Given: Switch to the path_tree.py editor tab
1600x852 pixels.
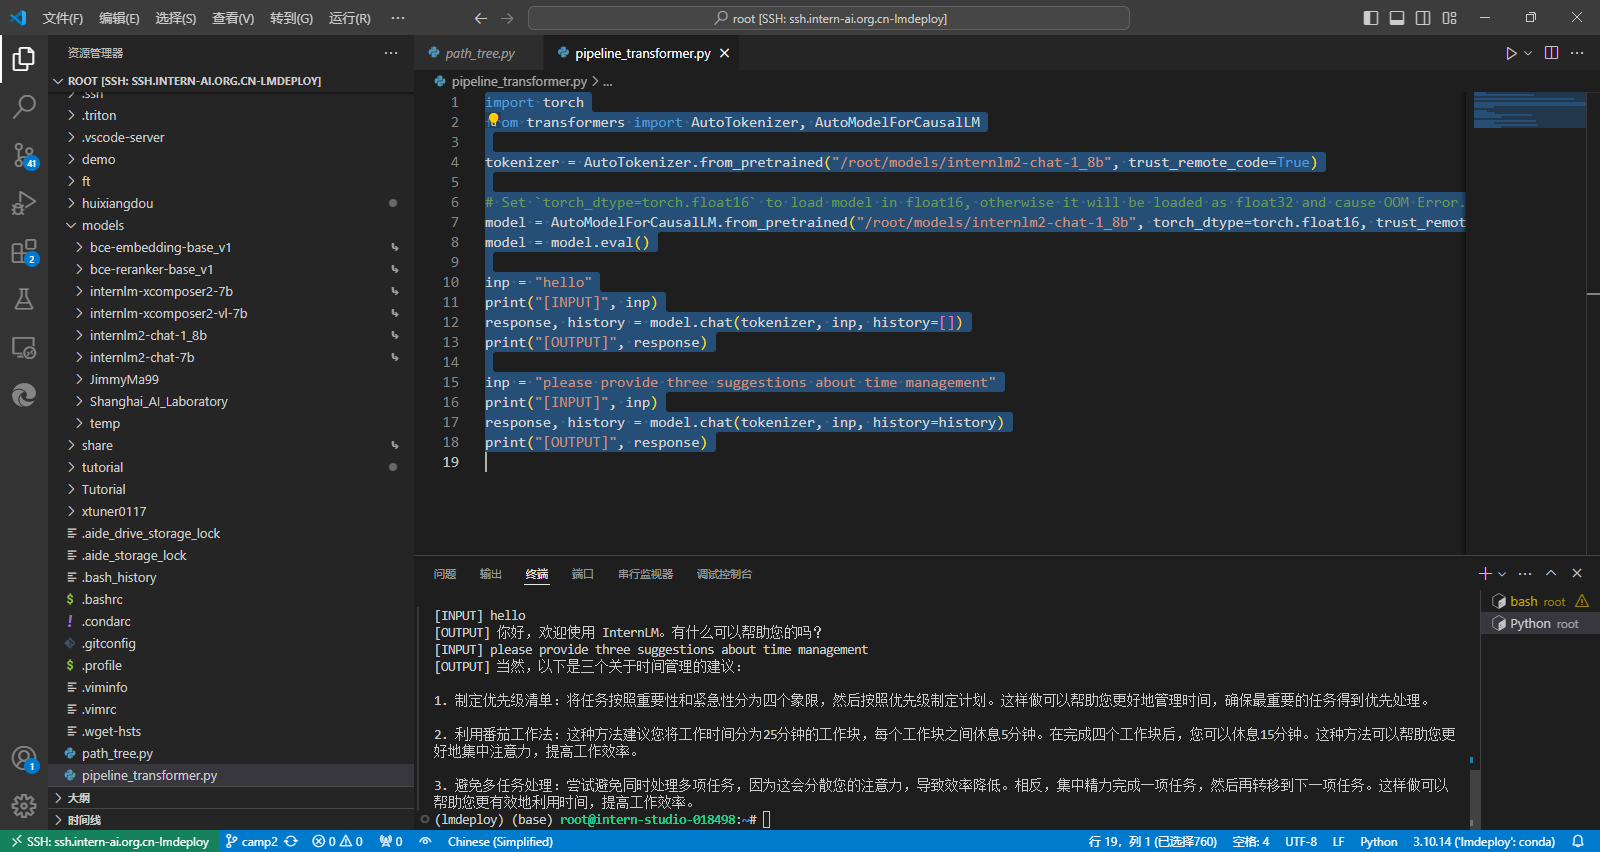Looking at the screenshot, I should coord(479,53).
